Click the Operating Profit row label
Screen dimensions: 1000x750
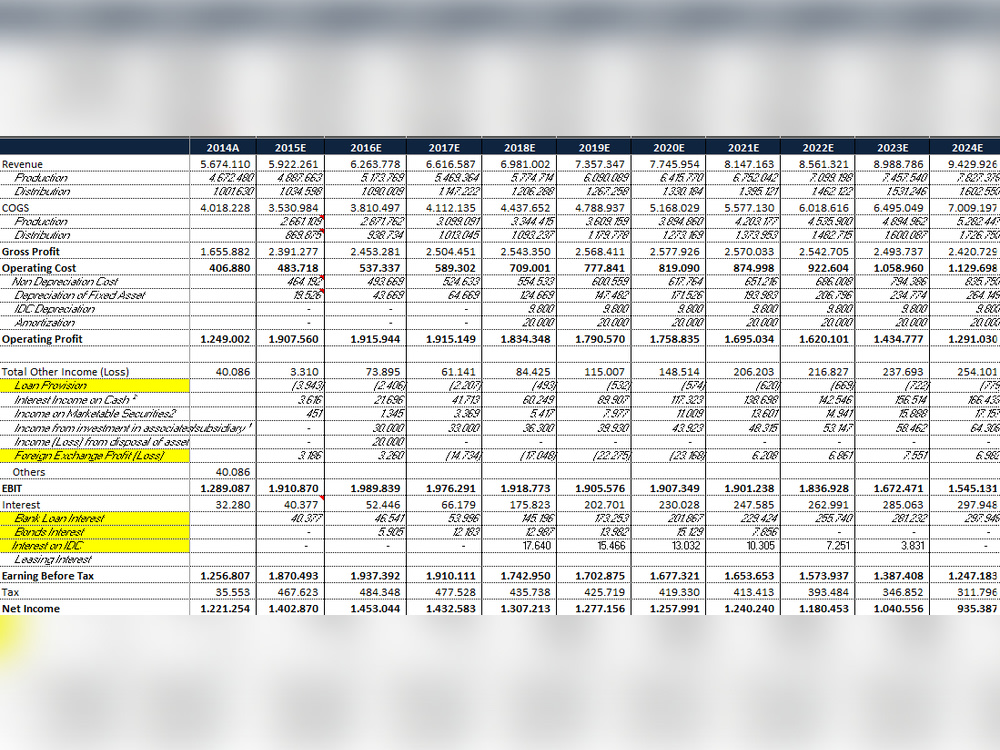click(x=42, y=339)
